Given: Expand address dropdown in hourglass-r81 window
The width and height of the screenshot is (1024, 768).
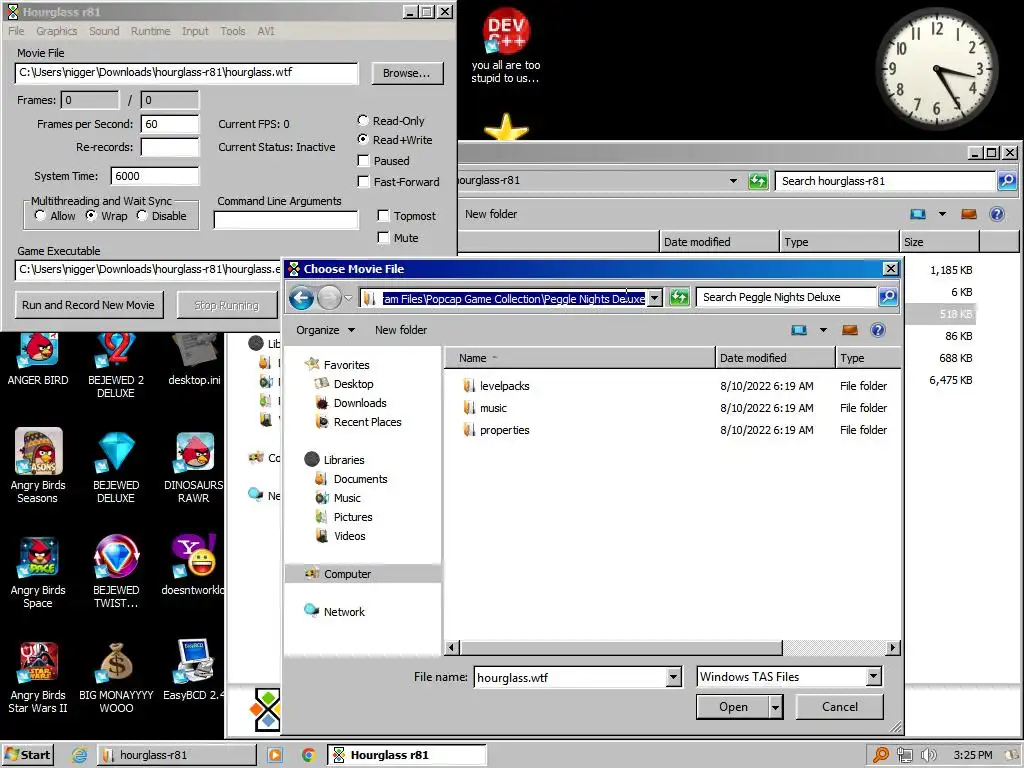Looking at the screenshot, I should 733,181.
